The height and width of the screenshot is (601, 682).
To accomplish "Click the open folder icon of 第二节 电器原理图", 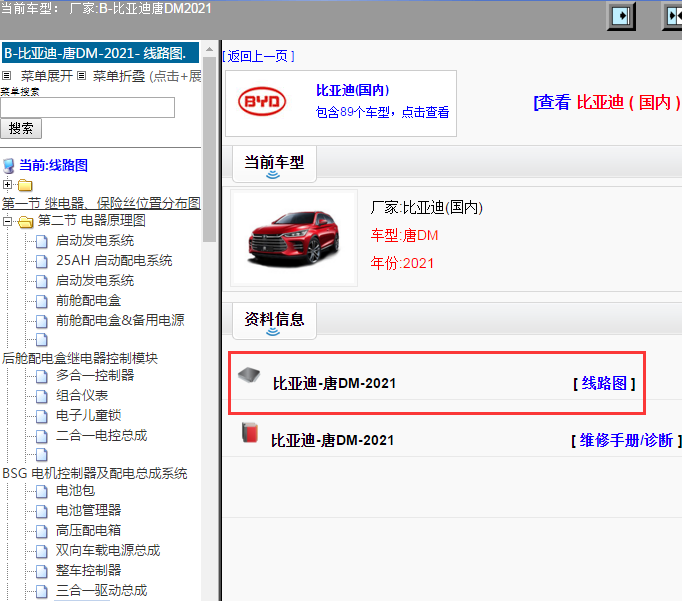I will pyautogui.click(x=26, y=222).
